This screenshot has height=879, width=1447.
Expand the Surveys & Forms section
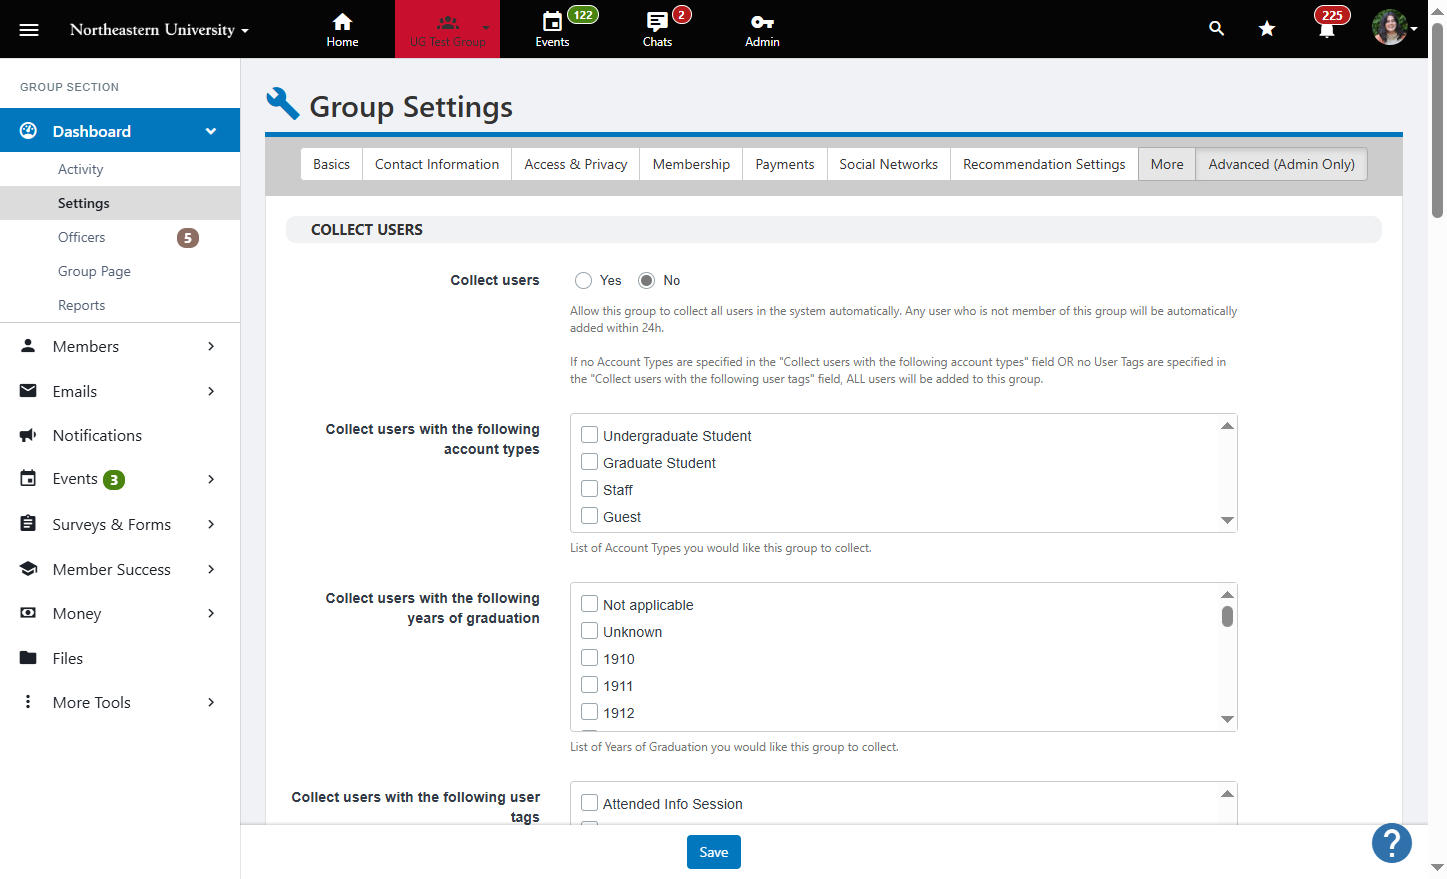tap(211, 524)
